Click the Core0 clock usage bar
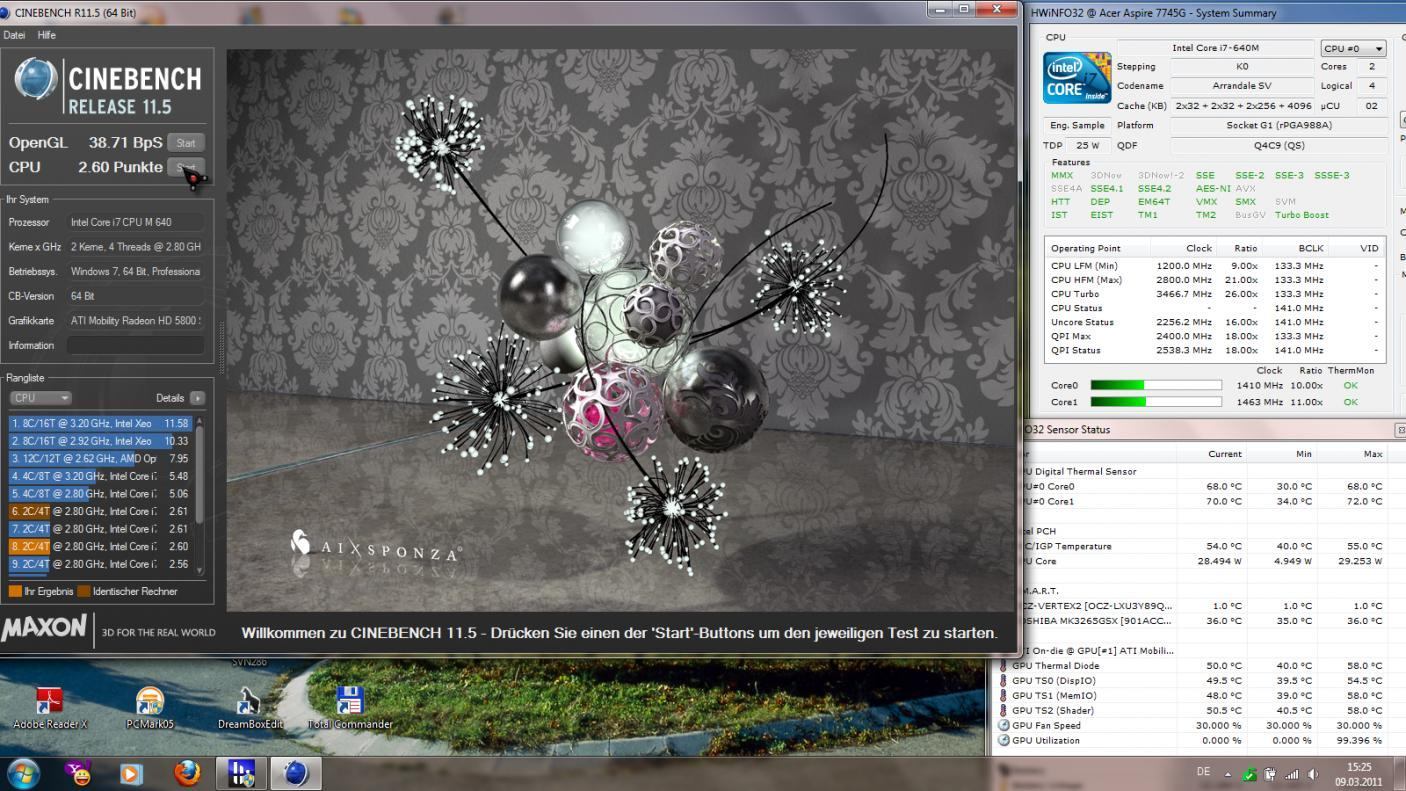The image size is (1406, 791). 1156,385
